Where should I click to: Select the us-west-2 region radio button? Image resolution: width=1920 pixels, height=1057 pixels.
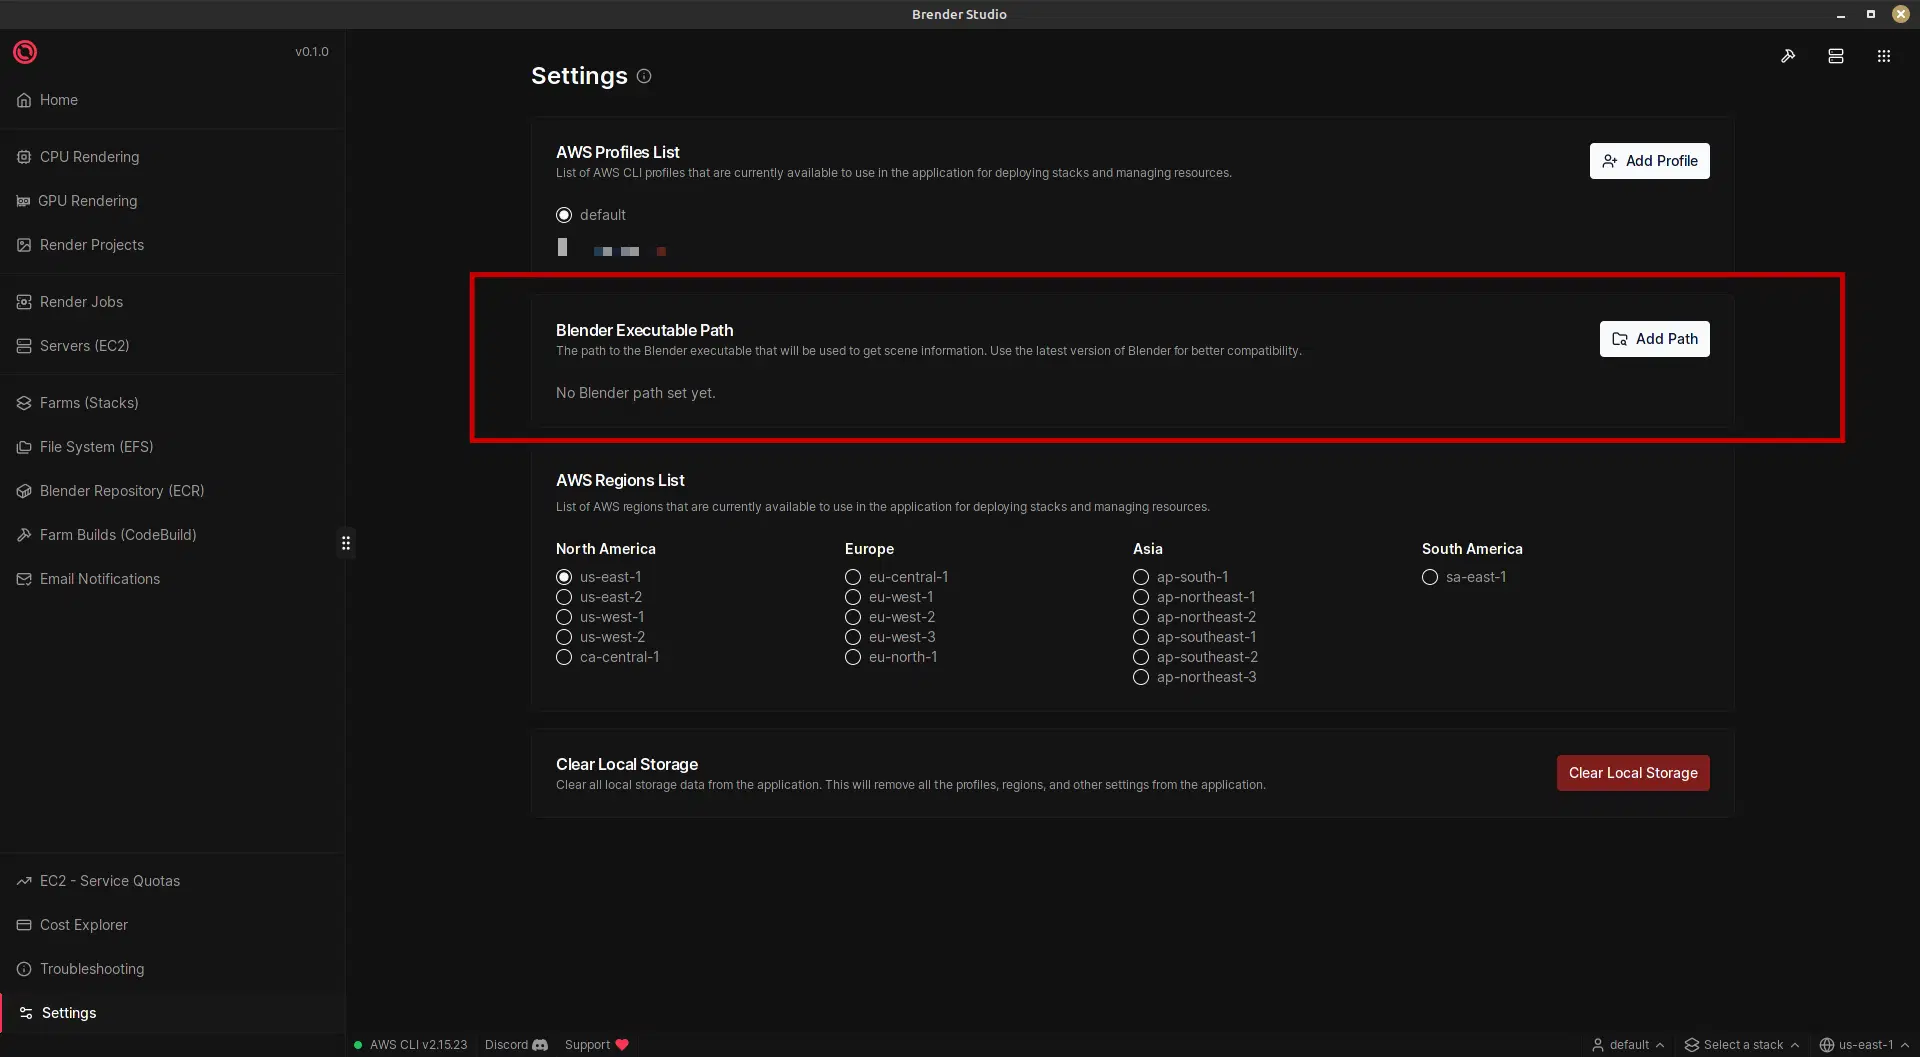[x=563, y=637]
